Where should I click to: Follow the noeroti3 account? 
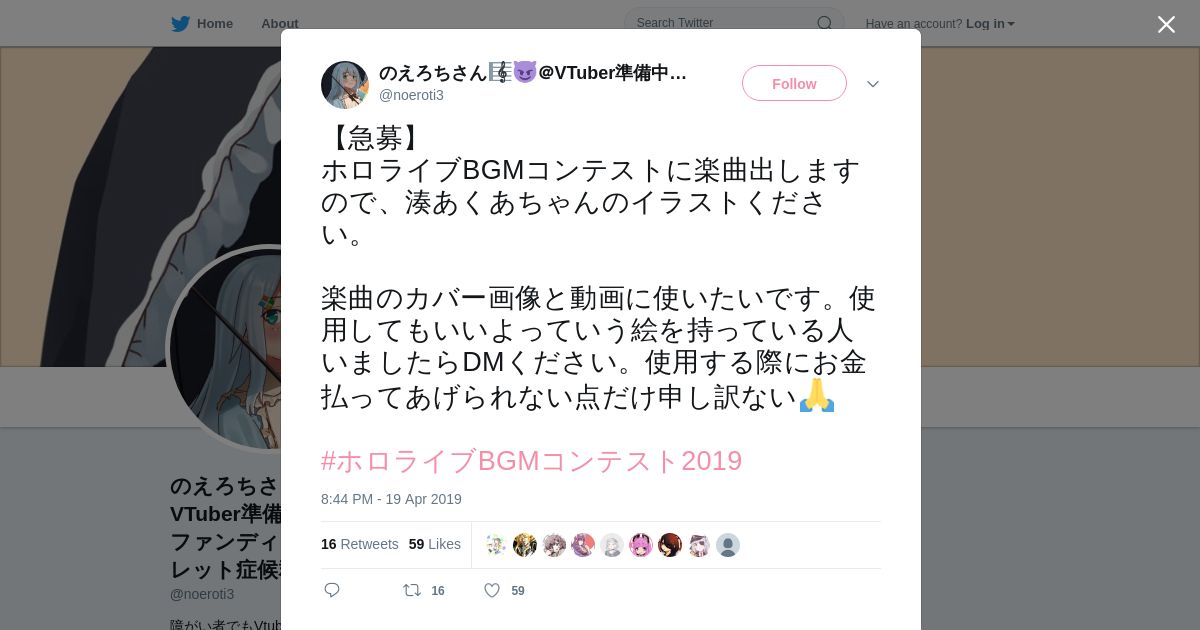794,83
